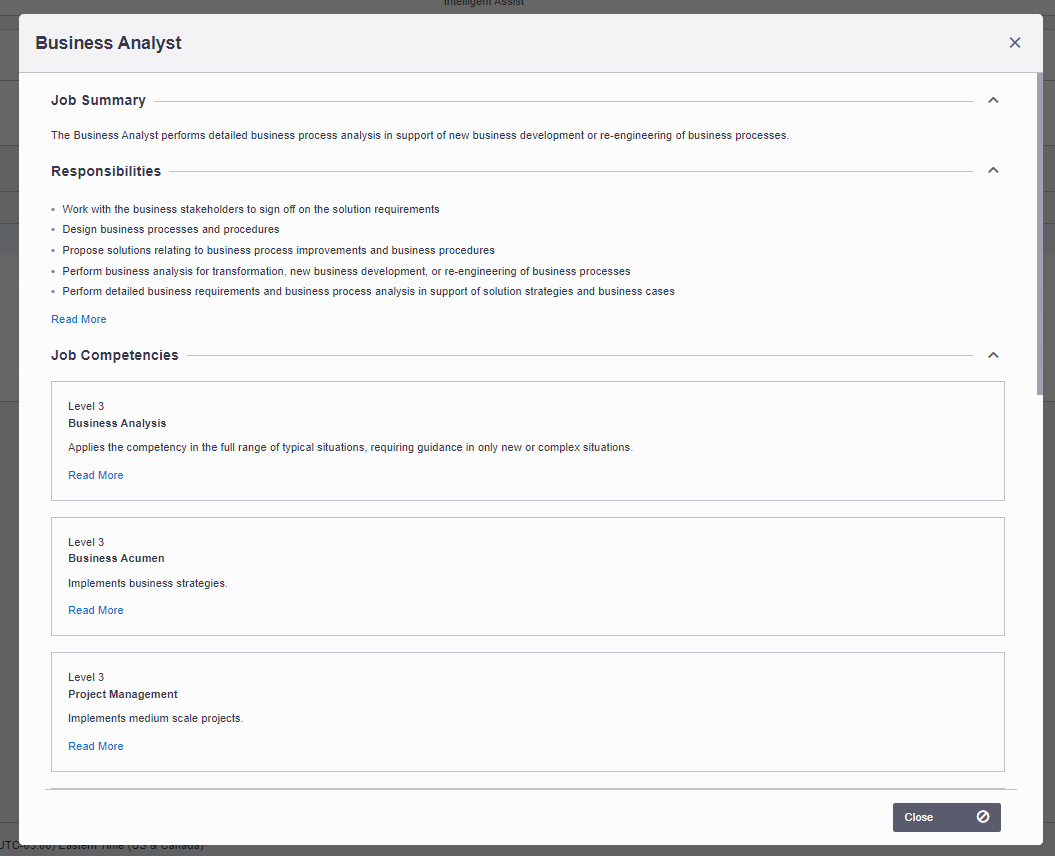This screenshot has width=1055, height=856.
Task: Click the Business Acumen competency title
Action: coord(116,559)
